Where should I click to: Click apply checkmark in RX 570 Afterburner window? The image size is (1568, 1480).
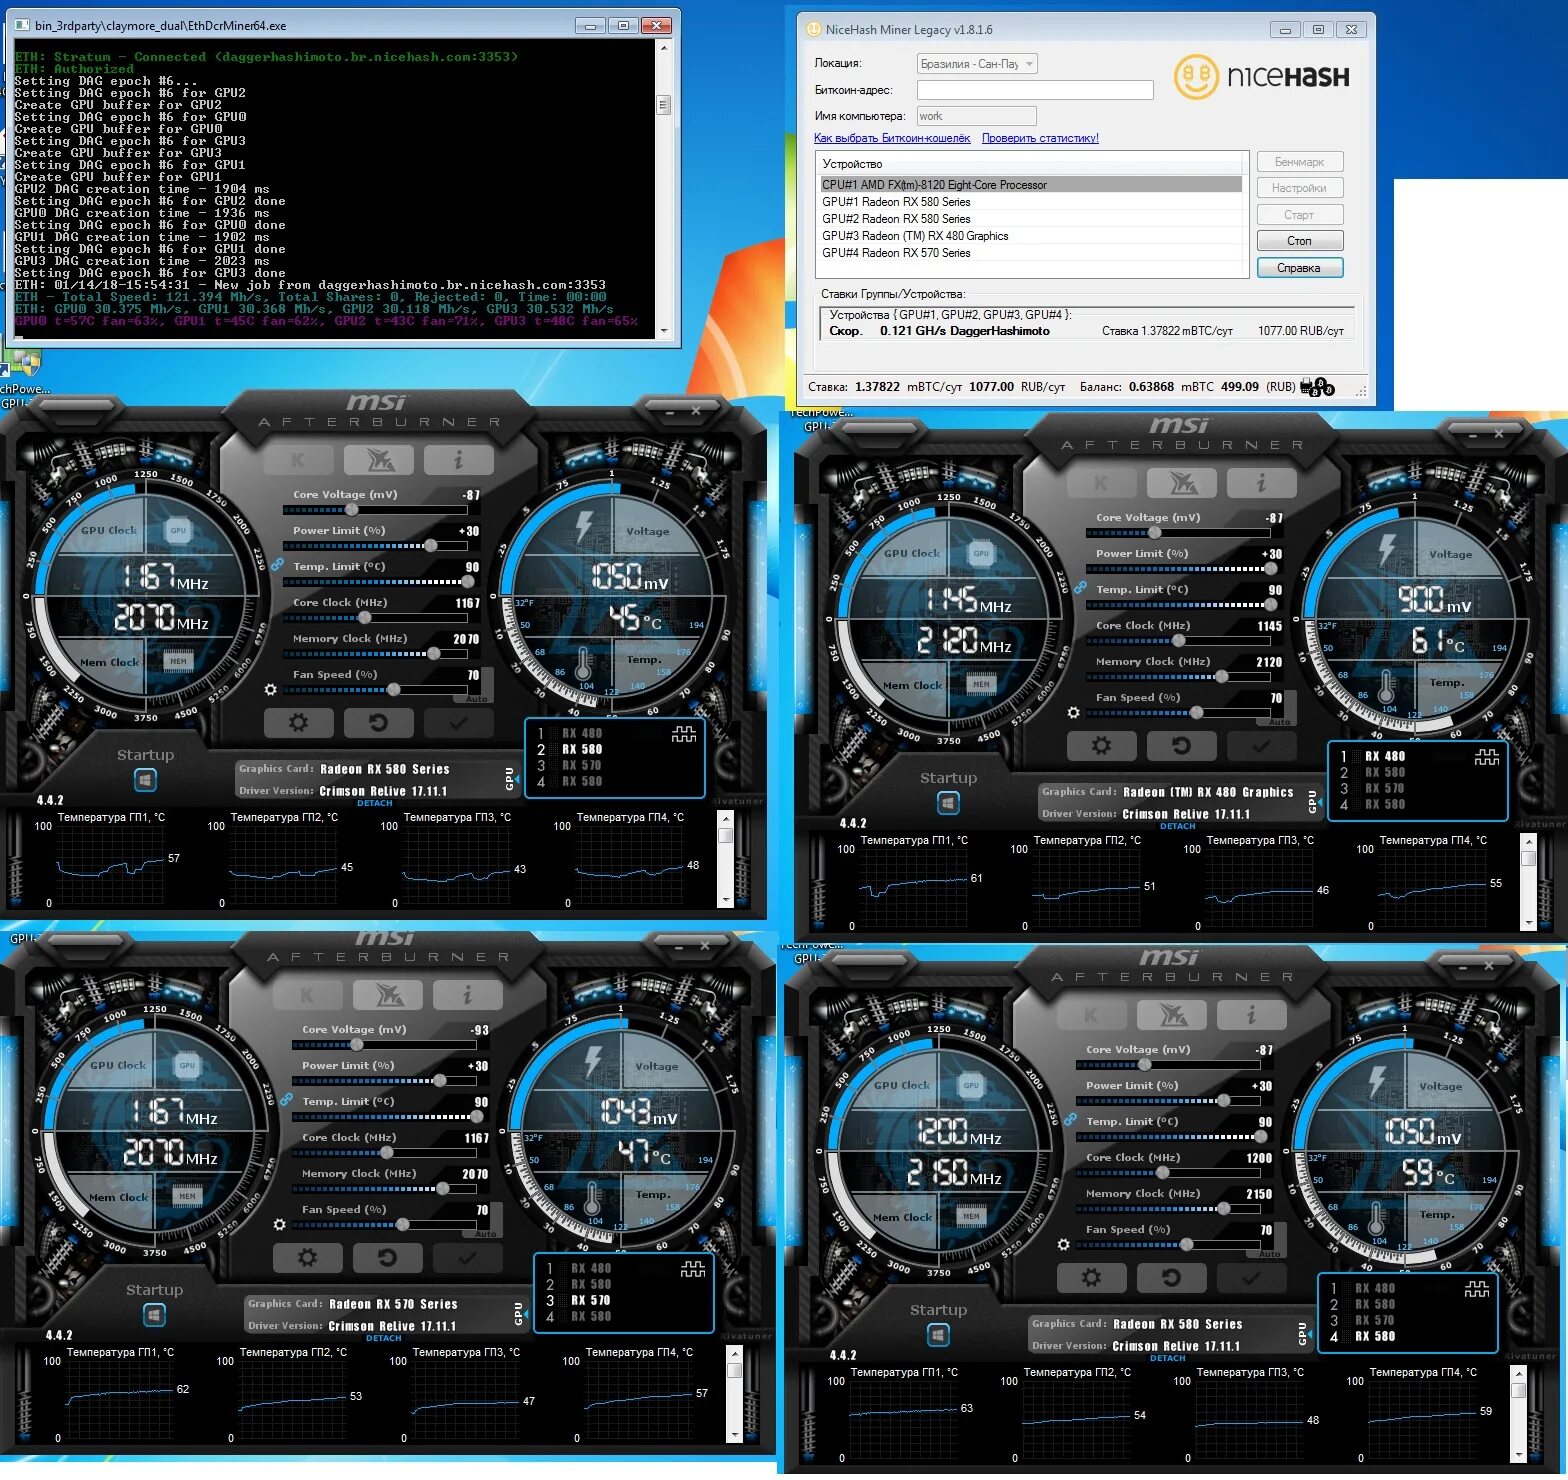coord(467,1257)
